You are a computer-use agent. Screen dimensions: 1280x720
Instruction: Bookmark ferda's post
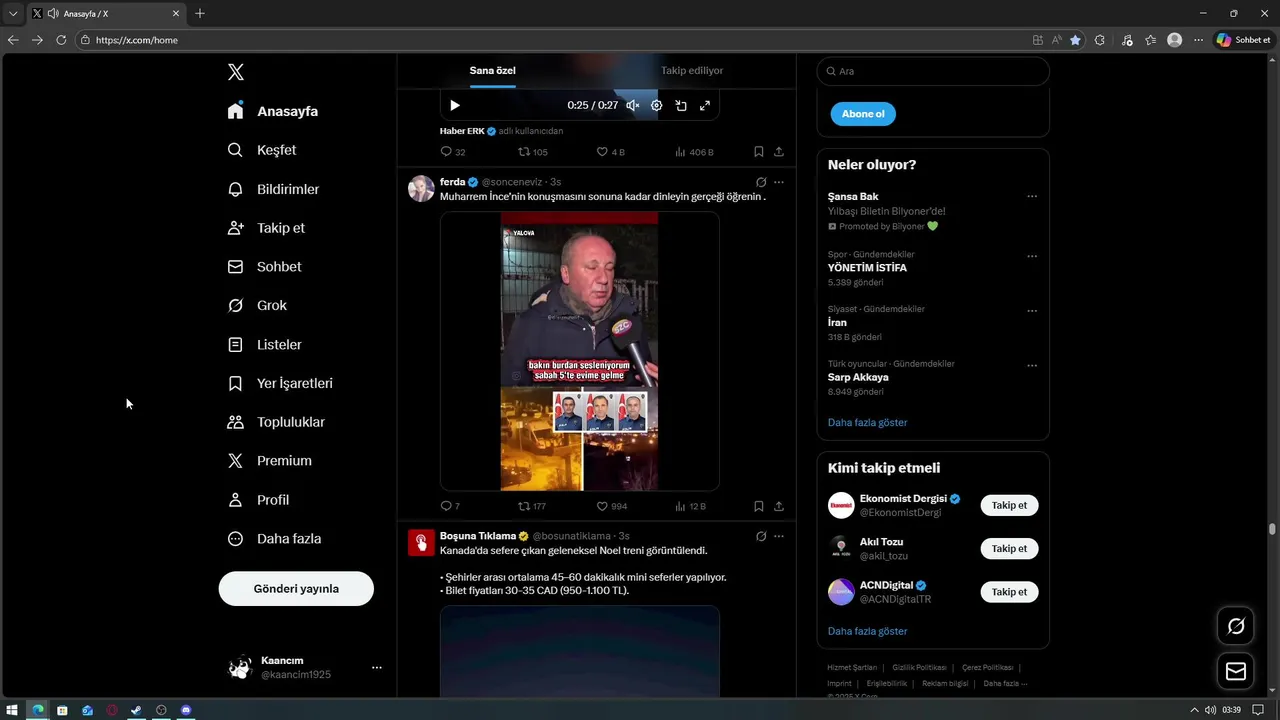pos(759,507)
